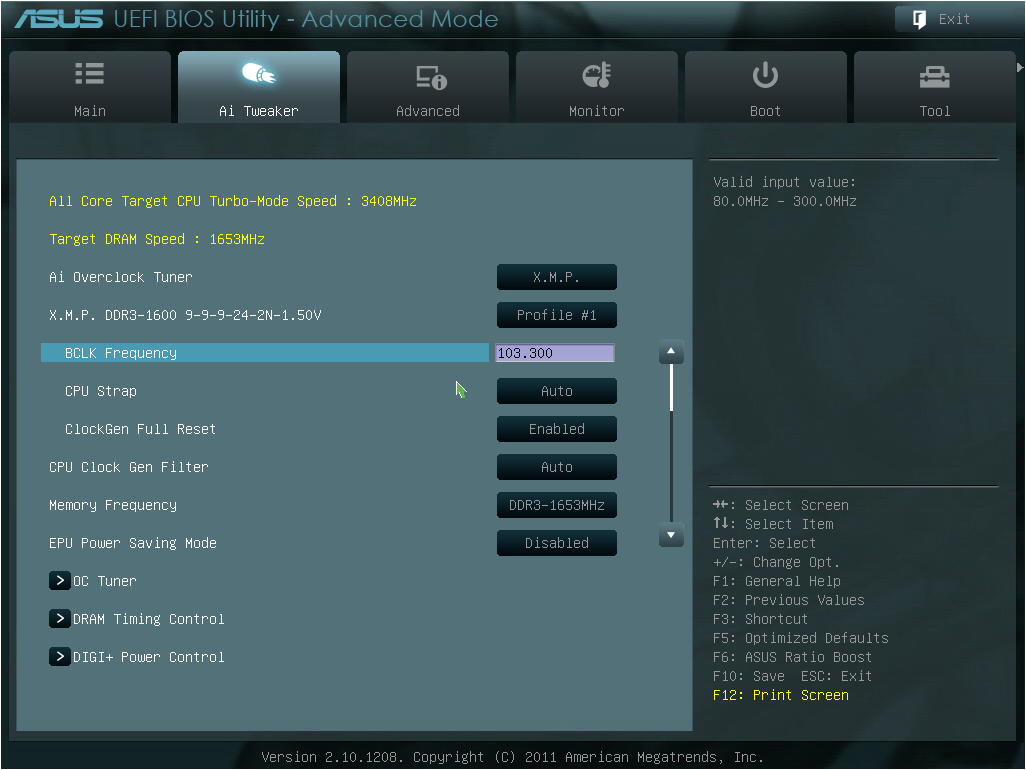Screen dimensions: 1026x770
Task: Click the Select Screen arrow-keys hint
Action: [781, 505]
